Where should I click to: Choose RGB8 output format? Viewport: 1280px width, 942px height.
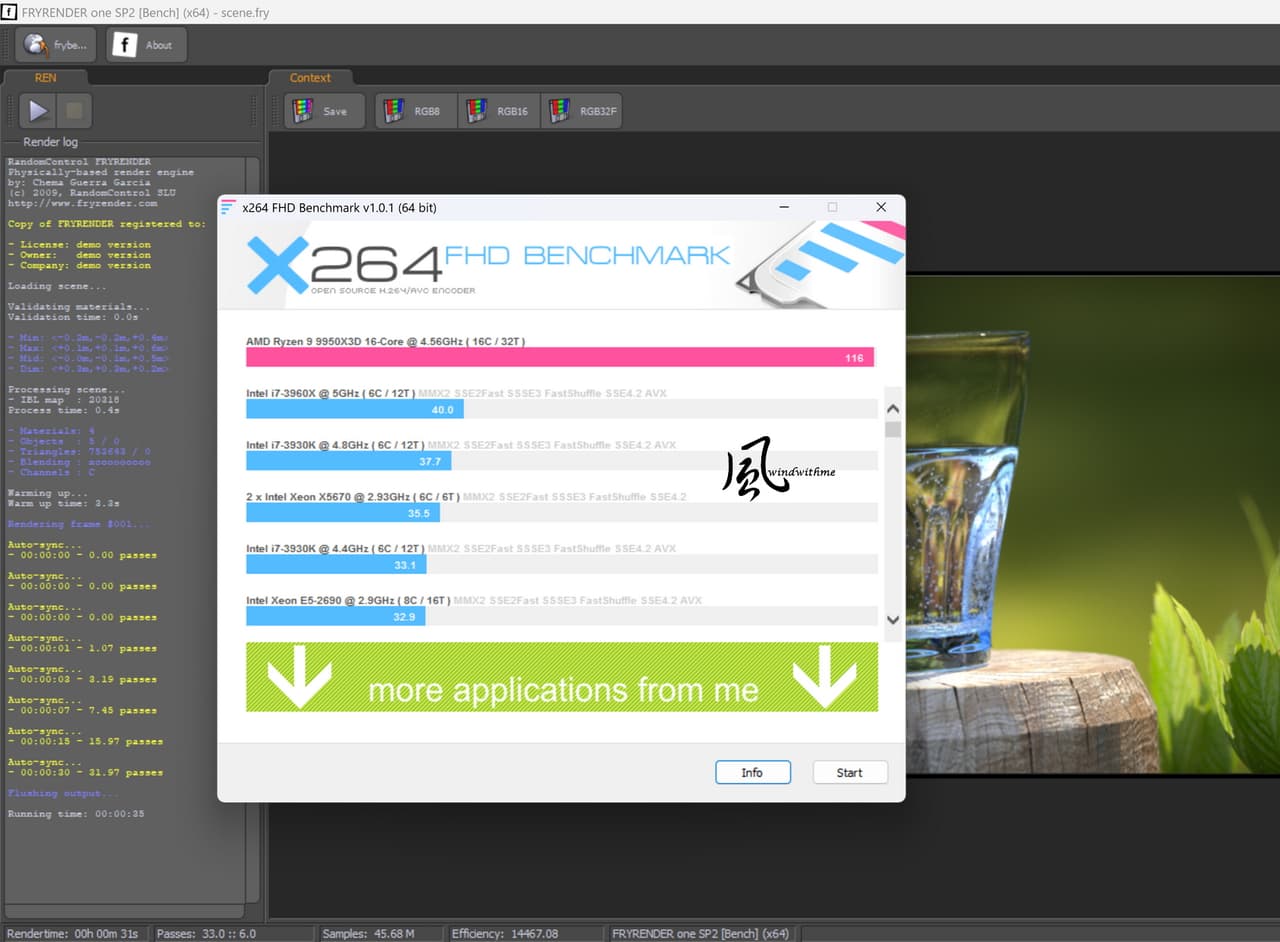coord(416,111)
